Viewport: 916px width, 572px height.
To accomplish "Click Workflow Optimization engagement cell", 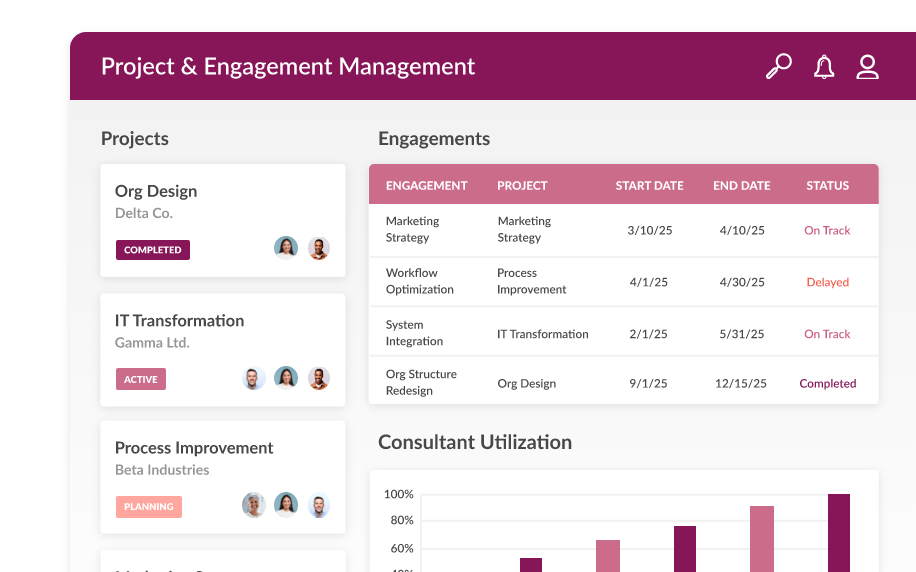I will click(419, 281).
